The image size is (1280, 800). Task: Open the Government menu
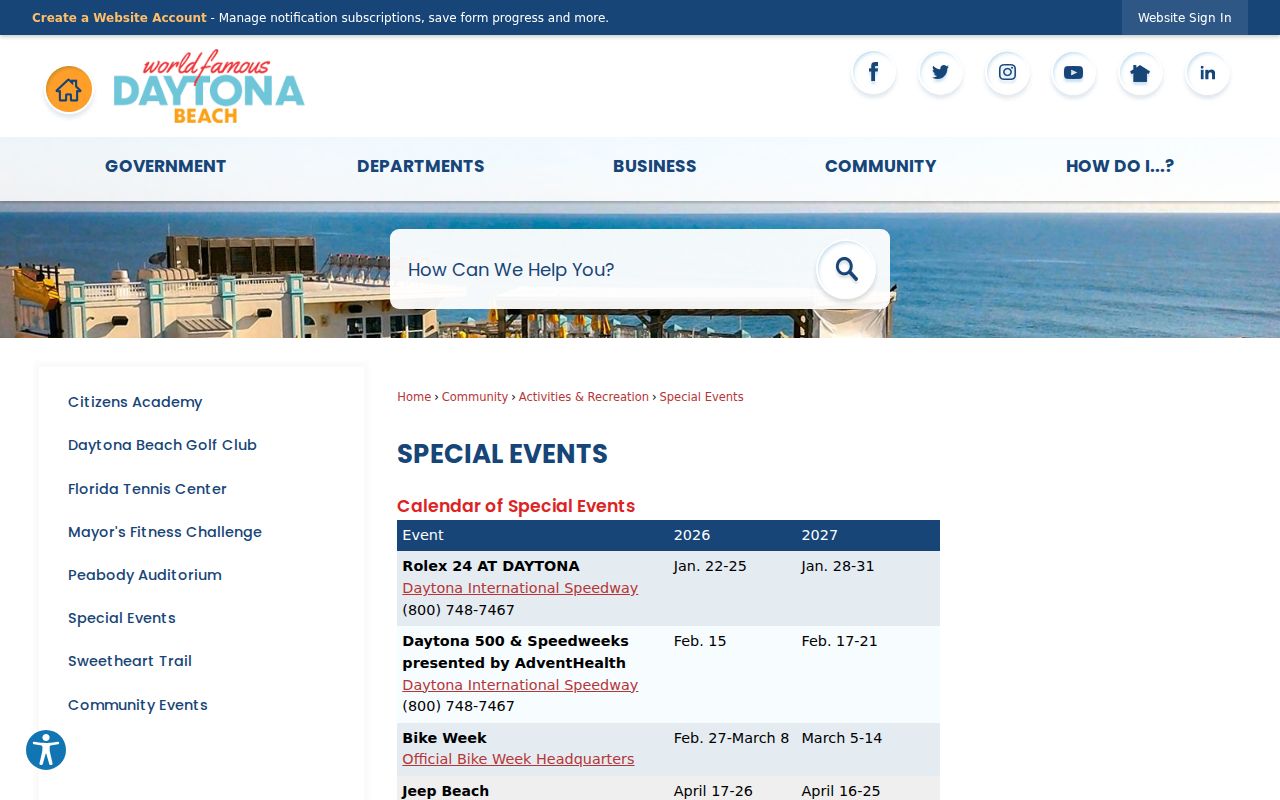[166, 166]
